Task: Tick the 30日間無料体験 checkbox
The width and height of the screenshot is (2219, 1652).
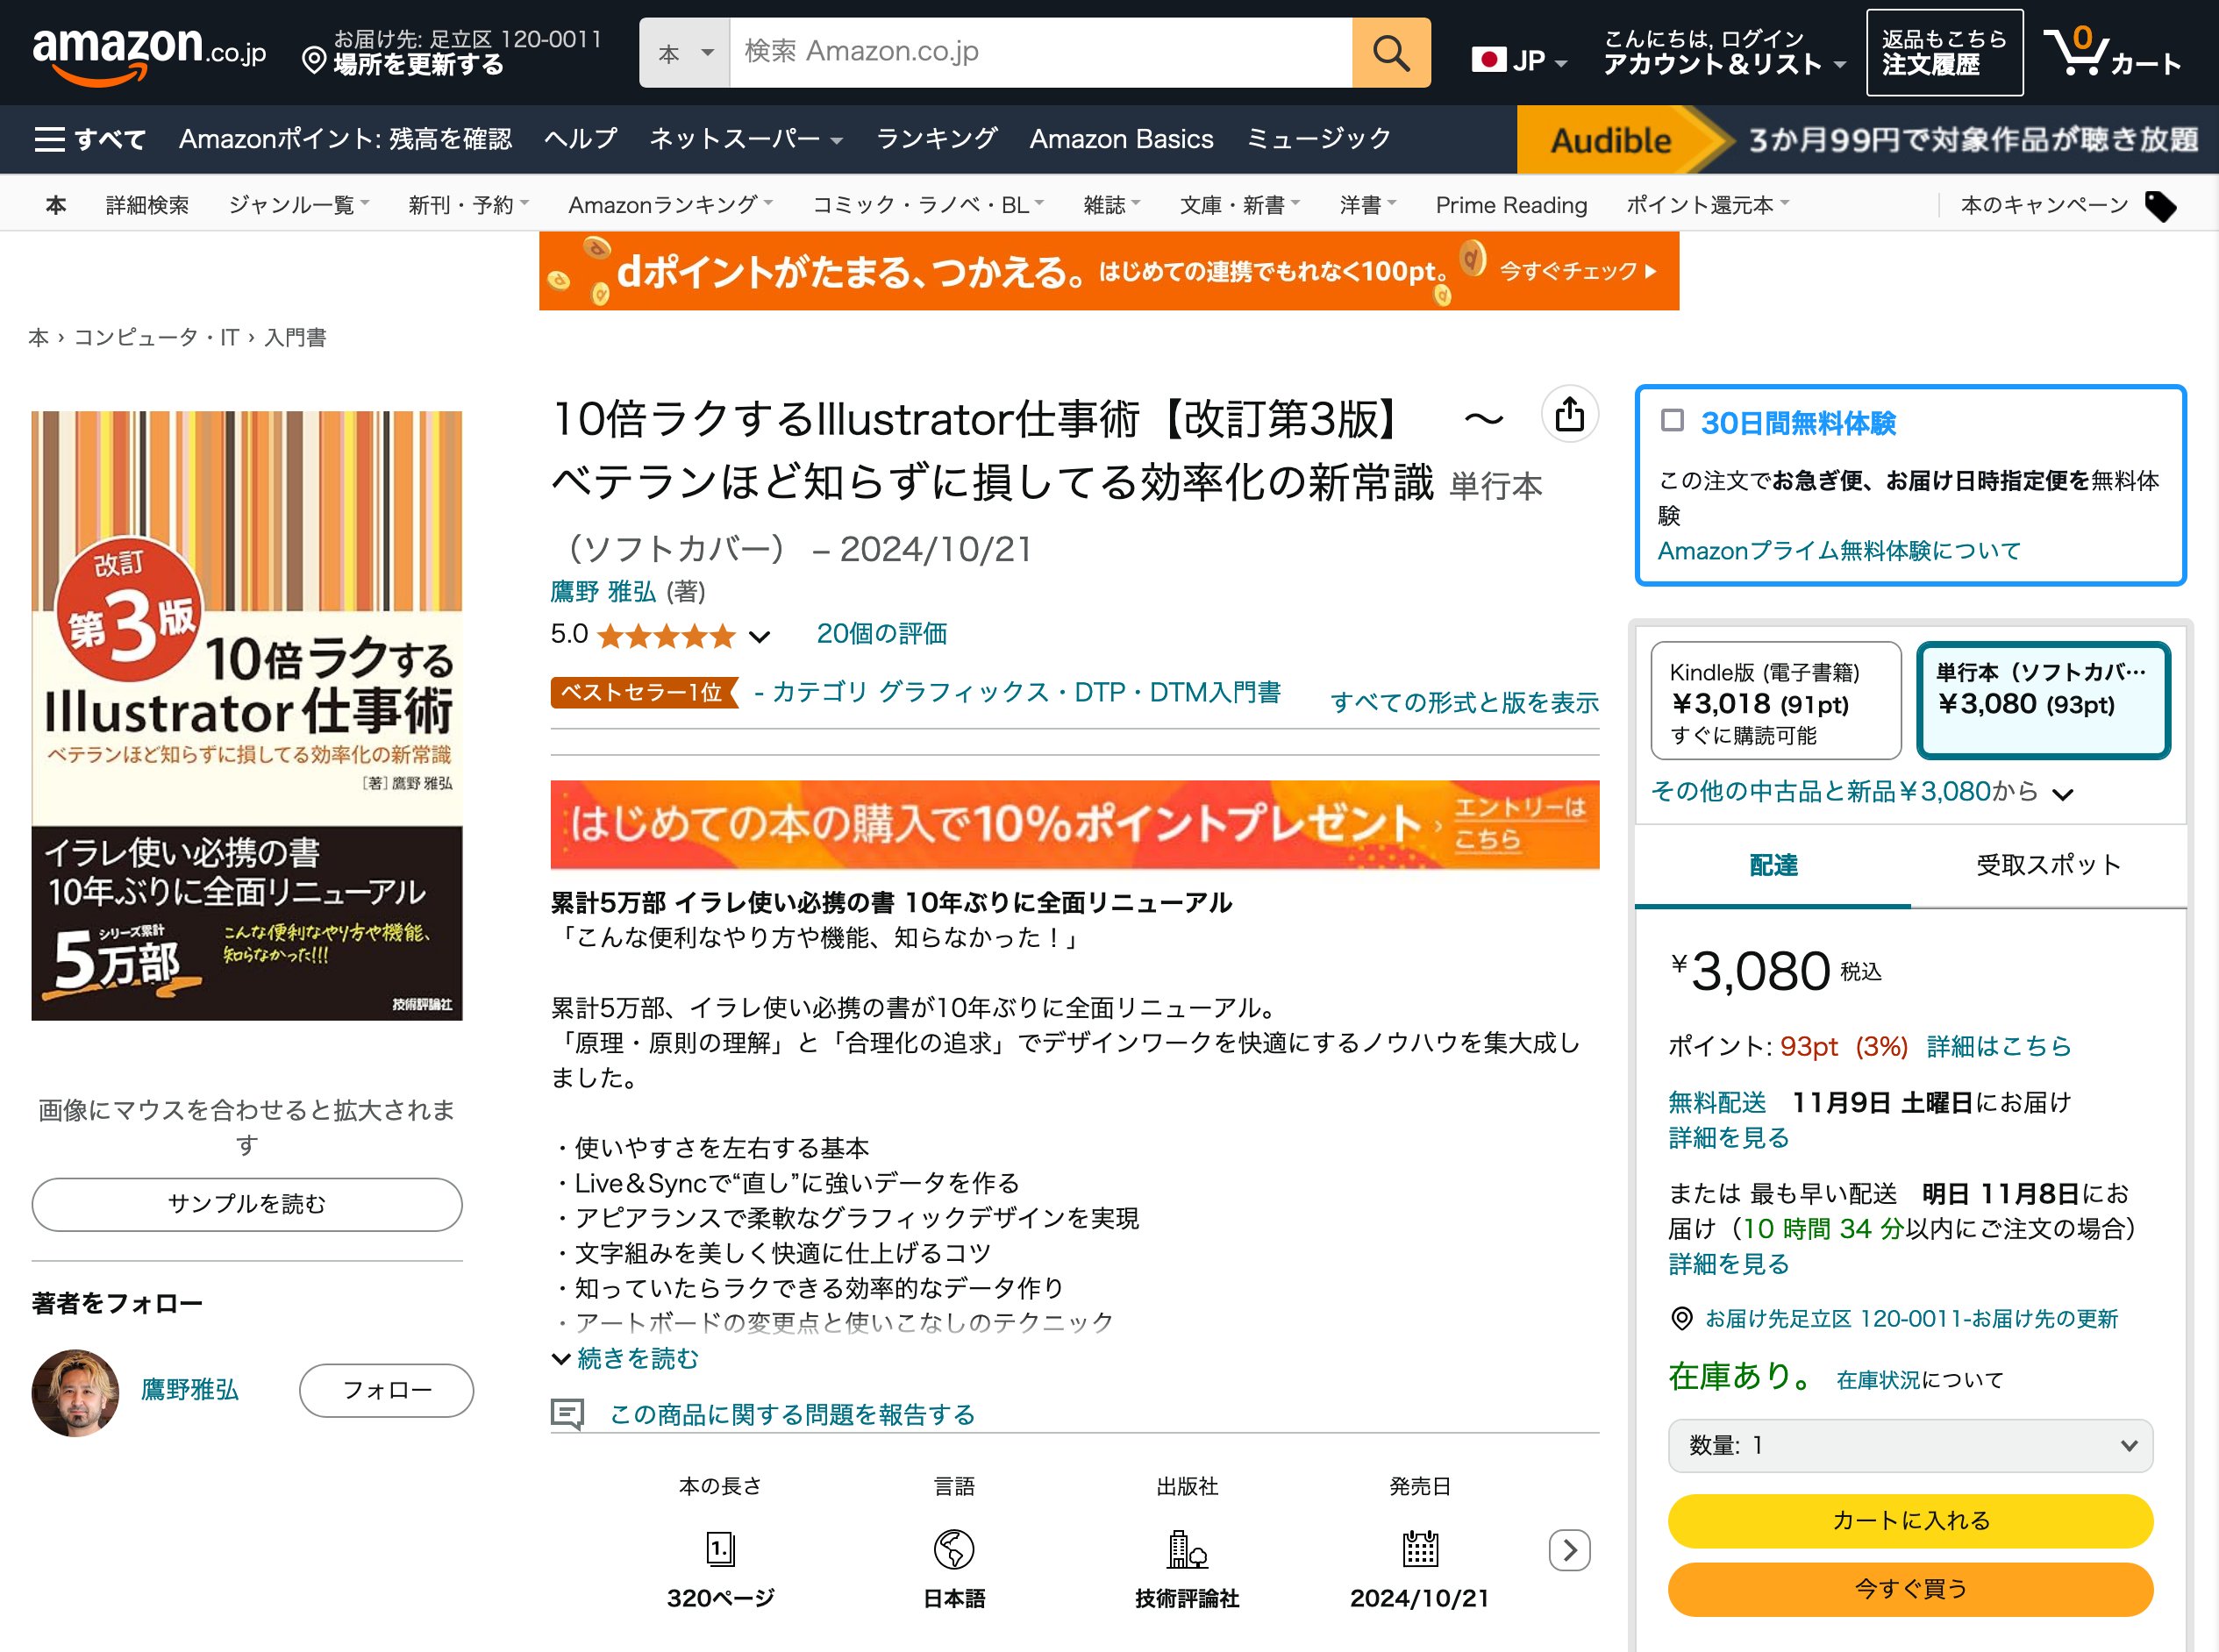Action: pyautogui.click(x=1672, y=420)
